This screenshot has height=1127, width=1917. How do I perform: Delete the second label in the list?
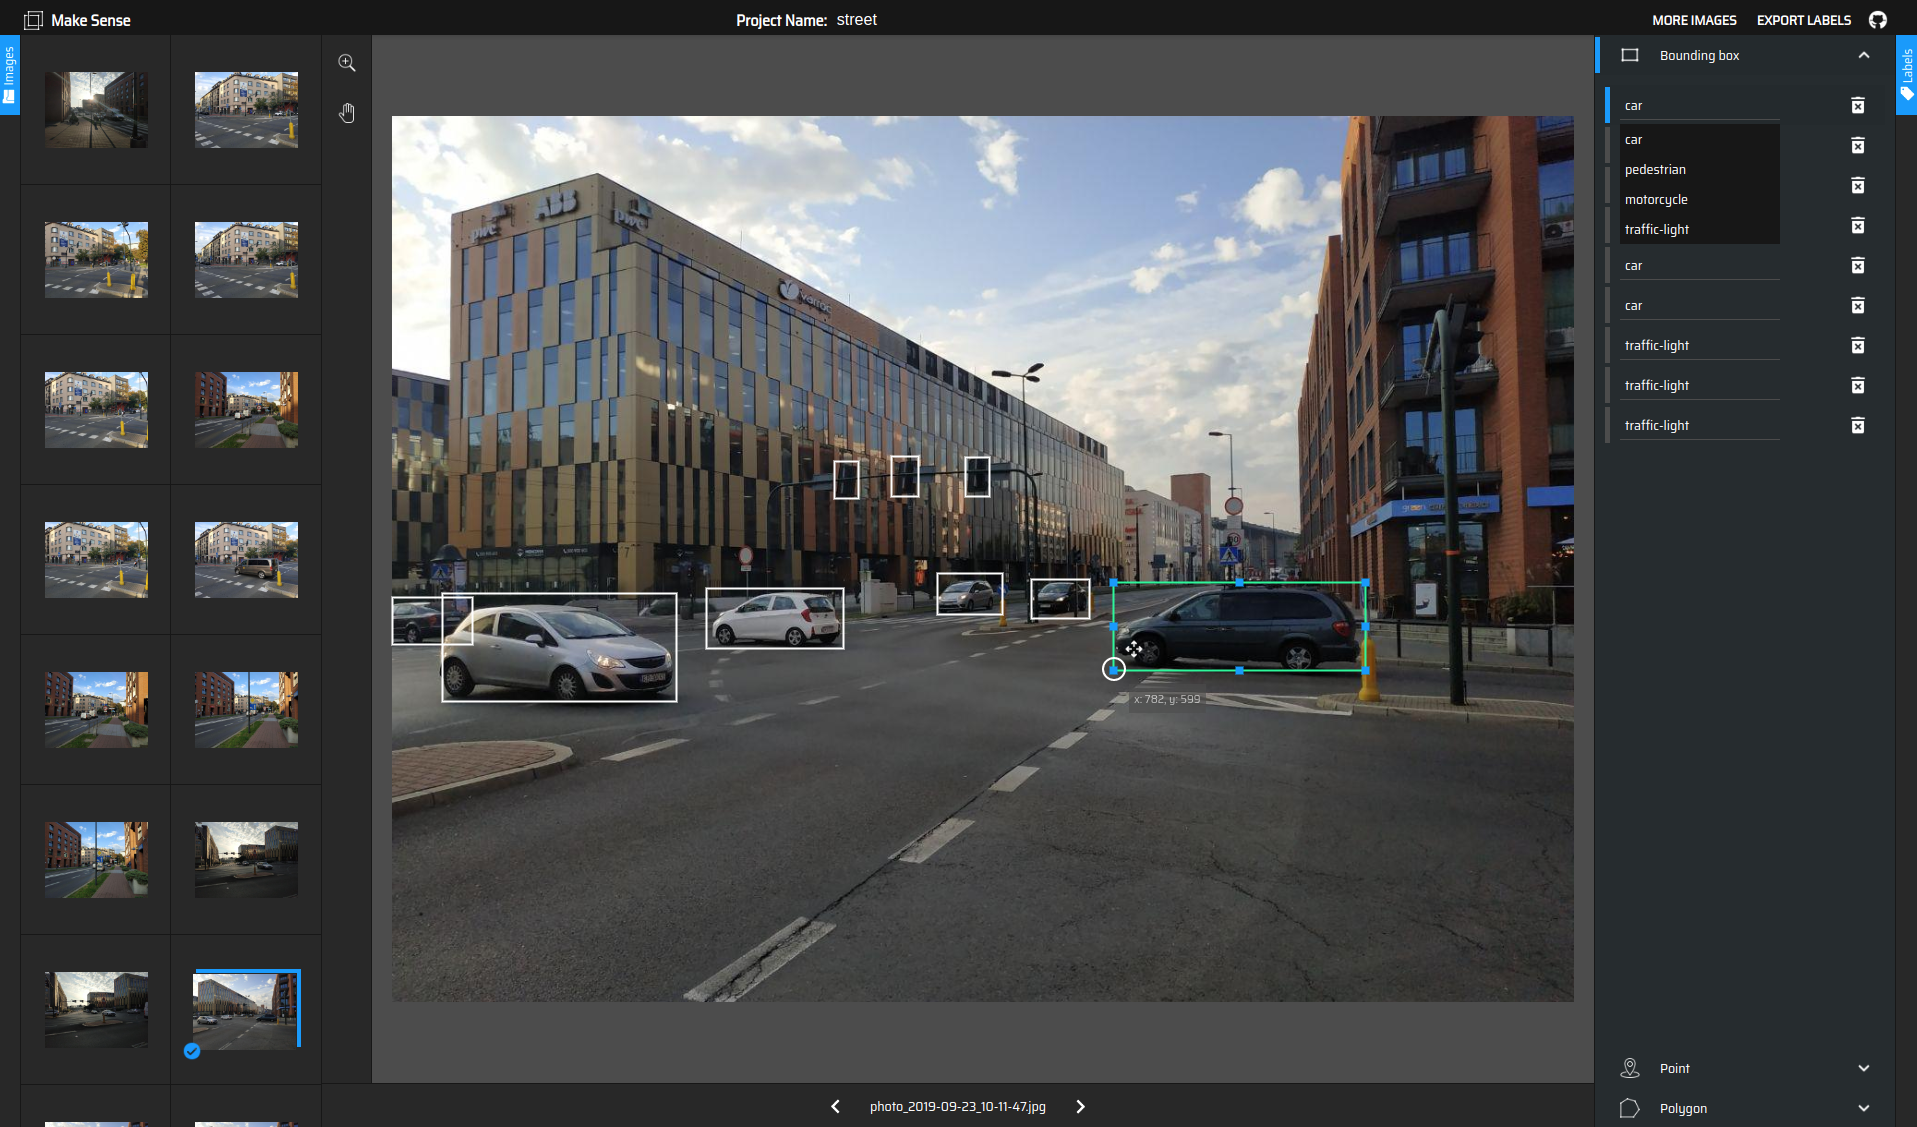[1858, 146]
